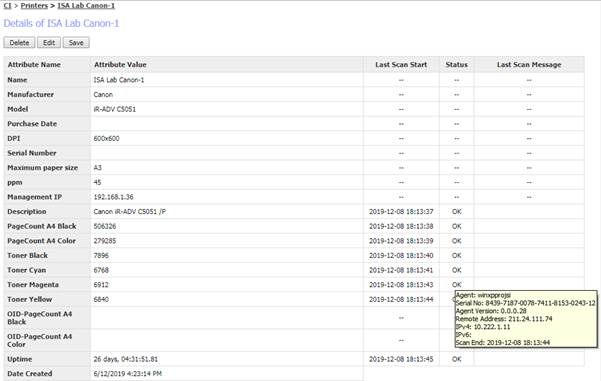Click the Toner Cyan value 6768
Viewport: 601px width, 381px height.
[x=101, y=270]
